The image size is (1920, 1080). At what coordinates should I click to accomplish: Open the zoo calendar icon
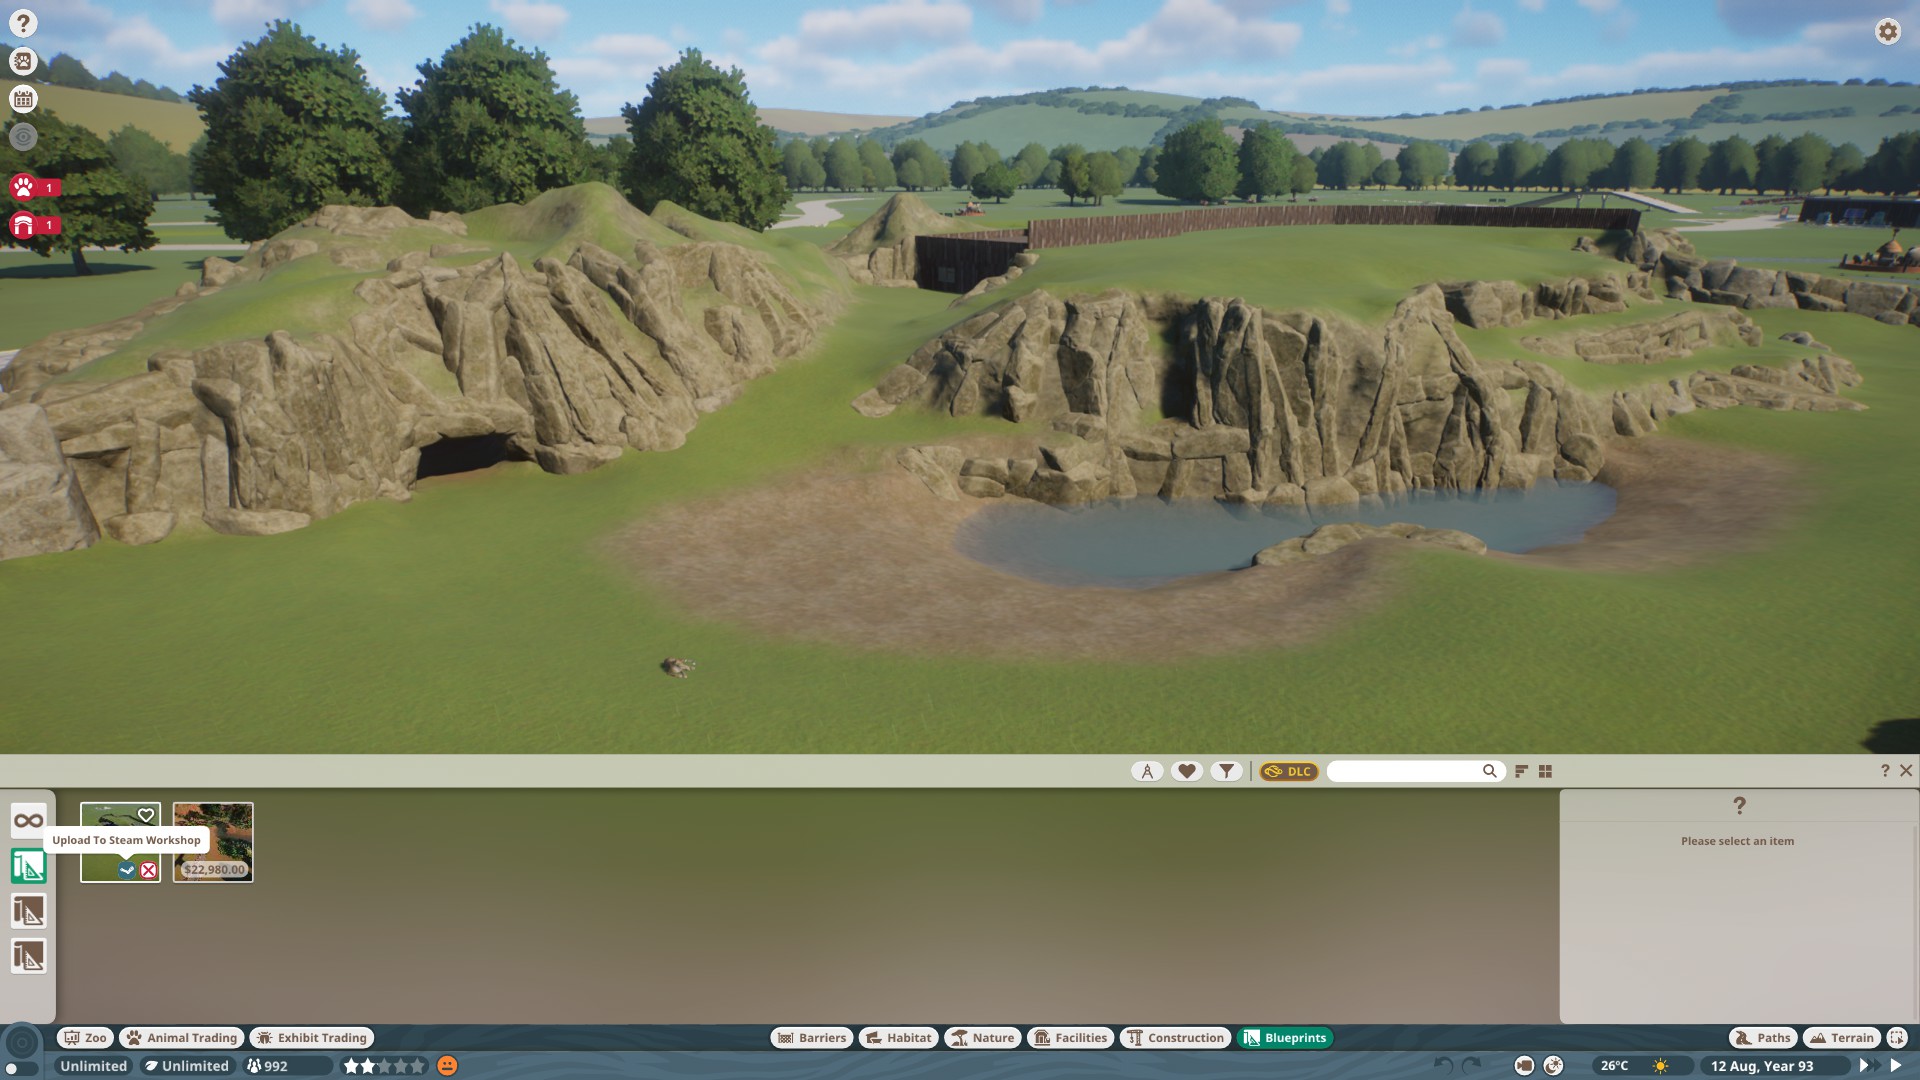click(23, 99)
